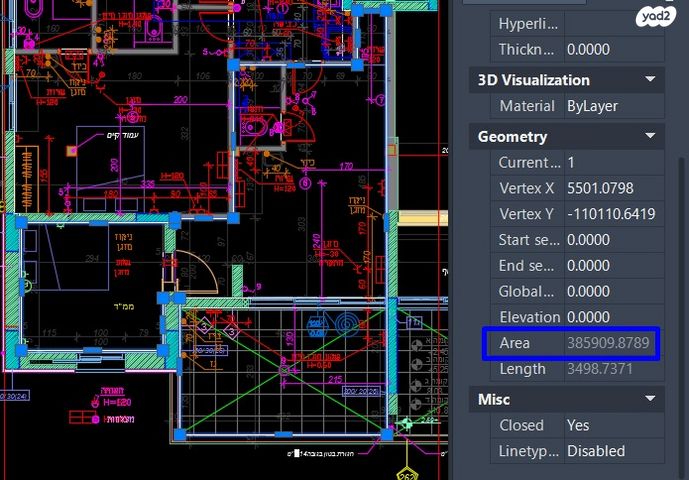
Task: Open the Material ByLayer dropdown
Action: pyautogui.click(x=612, y=105)
